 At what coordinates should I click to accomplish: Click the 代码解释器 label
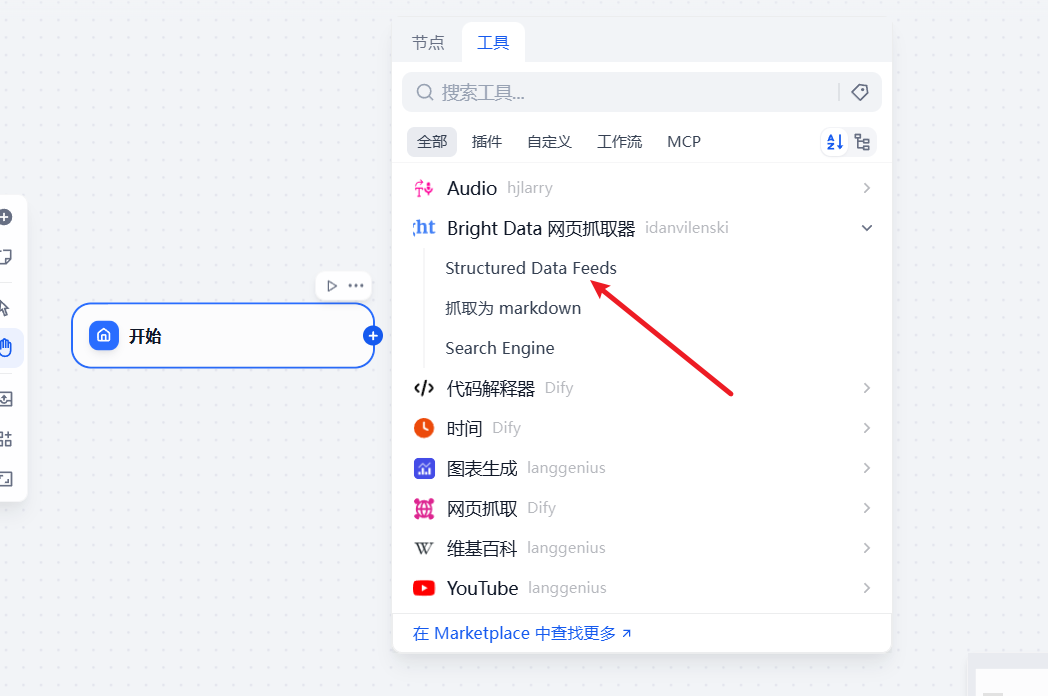click(x=491, y=388)
